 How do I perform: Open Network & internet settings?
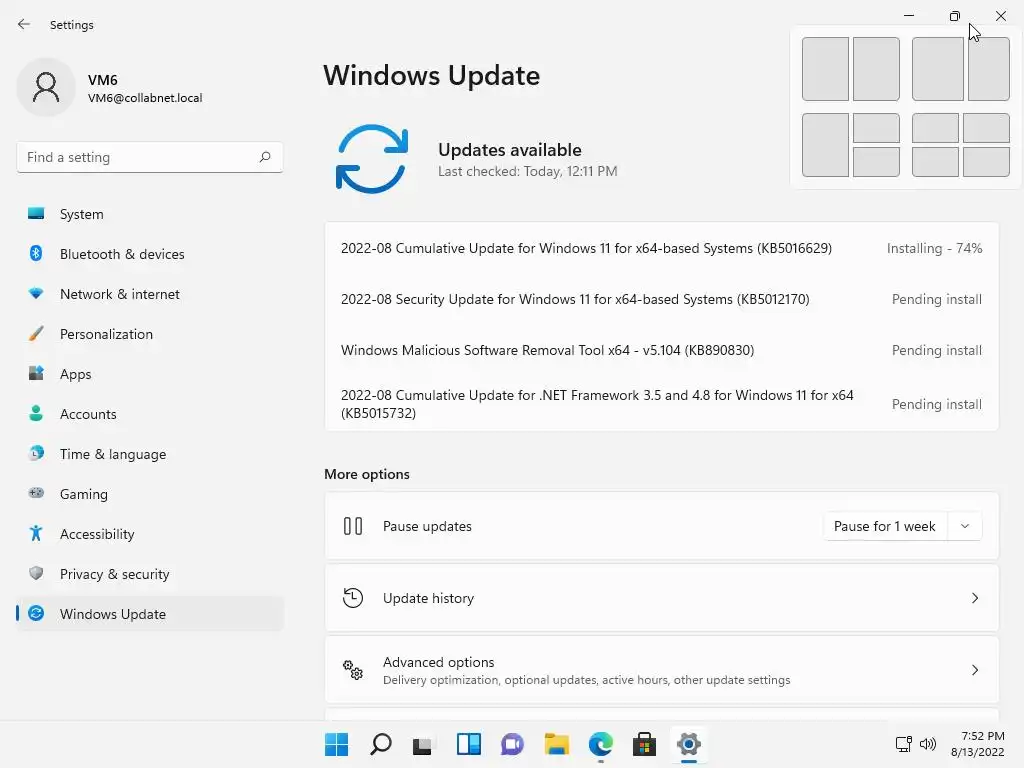[x=150, y=294]
